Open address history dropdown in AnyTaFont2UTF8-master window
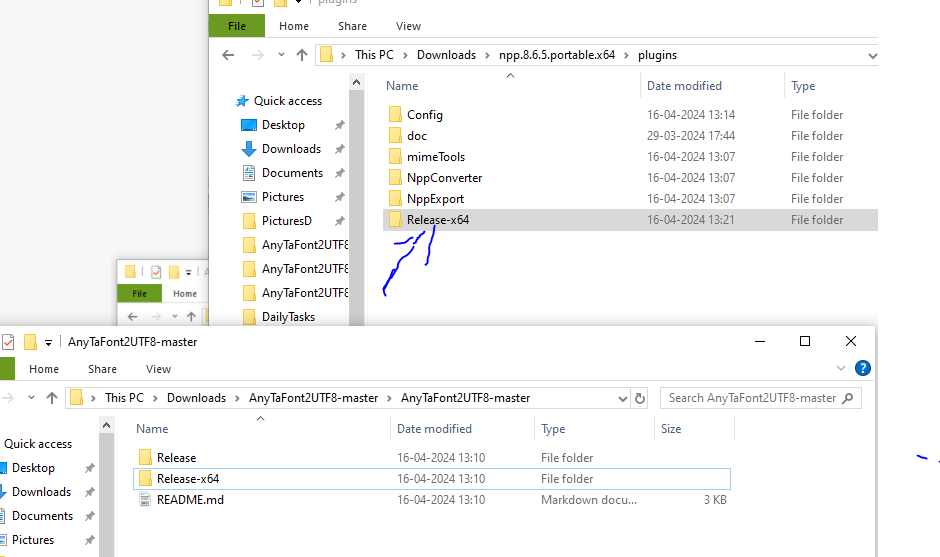Image resolution: width=940 pixels, height=557 pixels. 620,398
